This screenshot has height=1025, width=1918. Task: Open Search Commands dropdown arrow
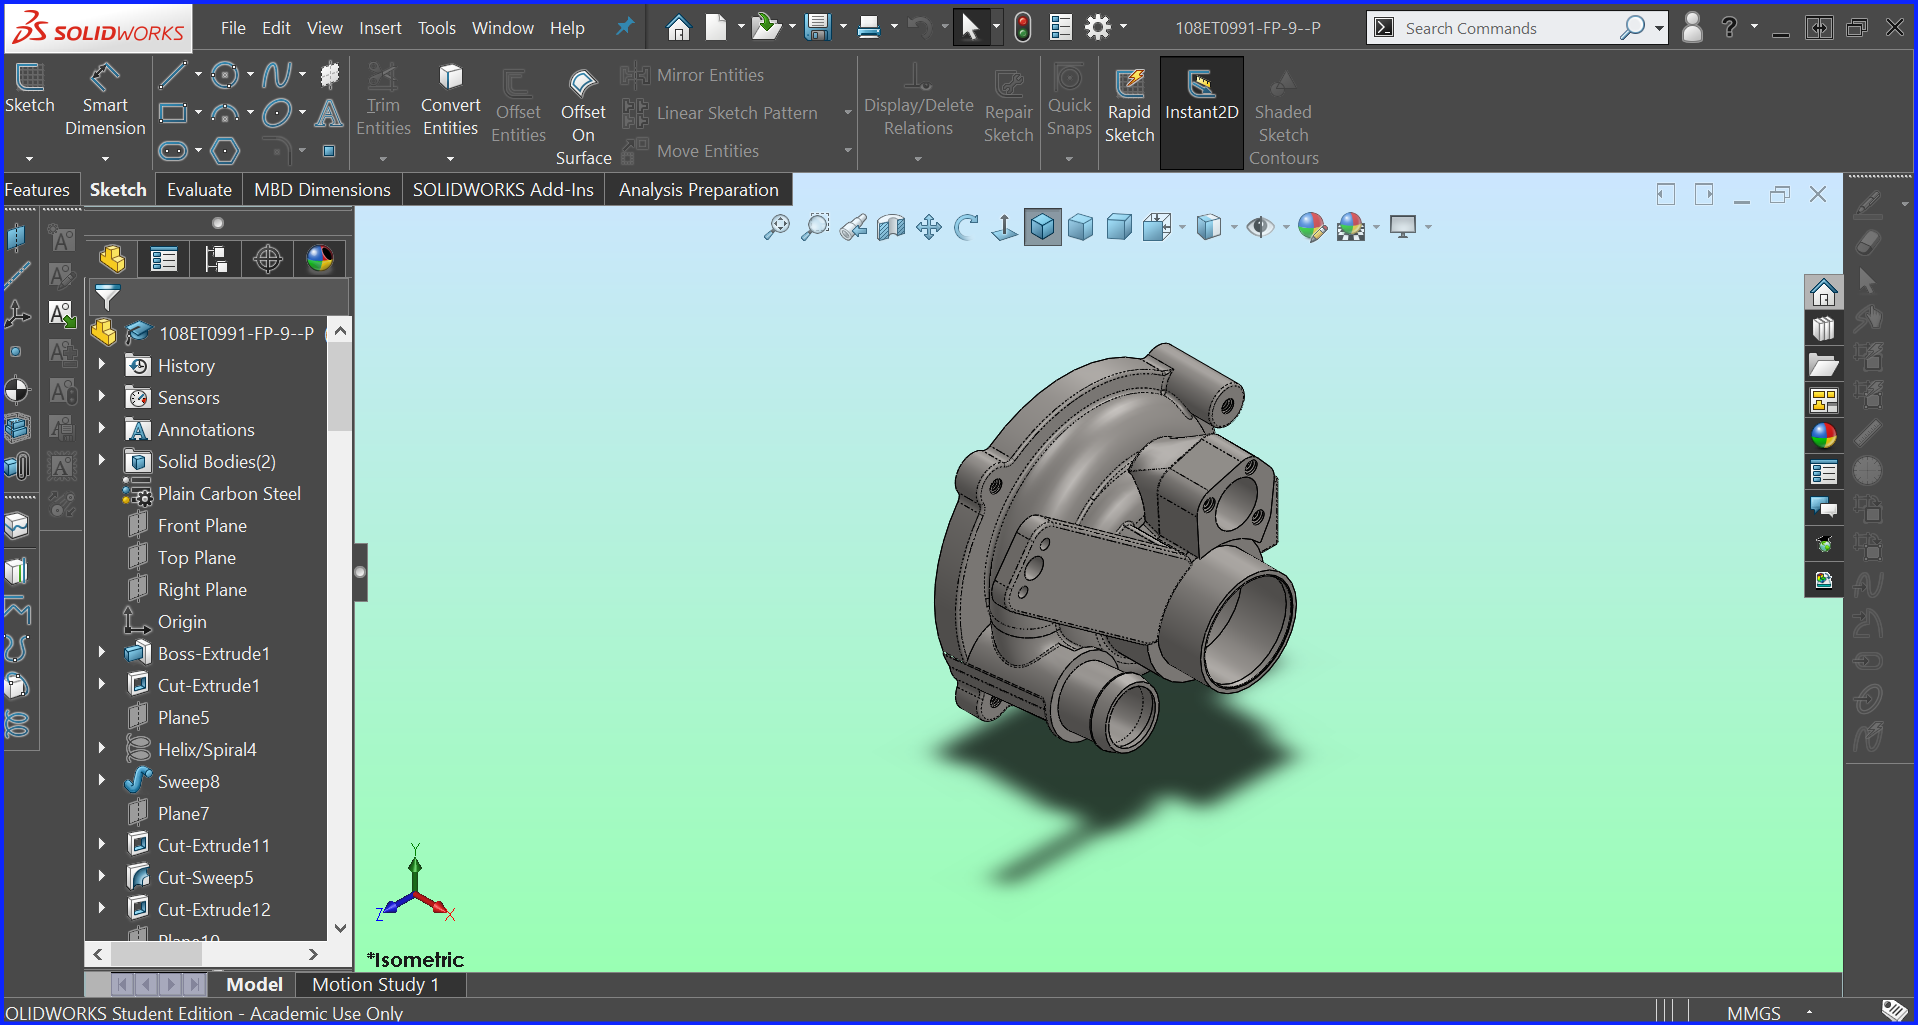tap(1659, 28)
